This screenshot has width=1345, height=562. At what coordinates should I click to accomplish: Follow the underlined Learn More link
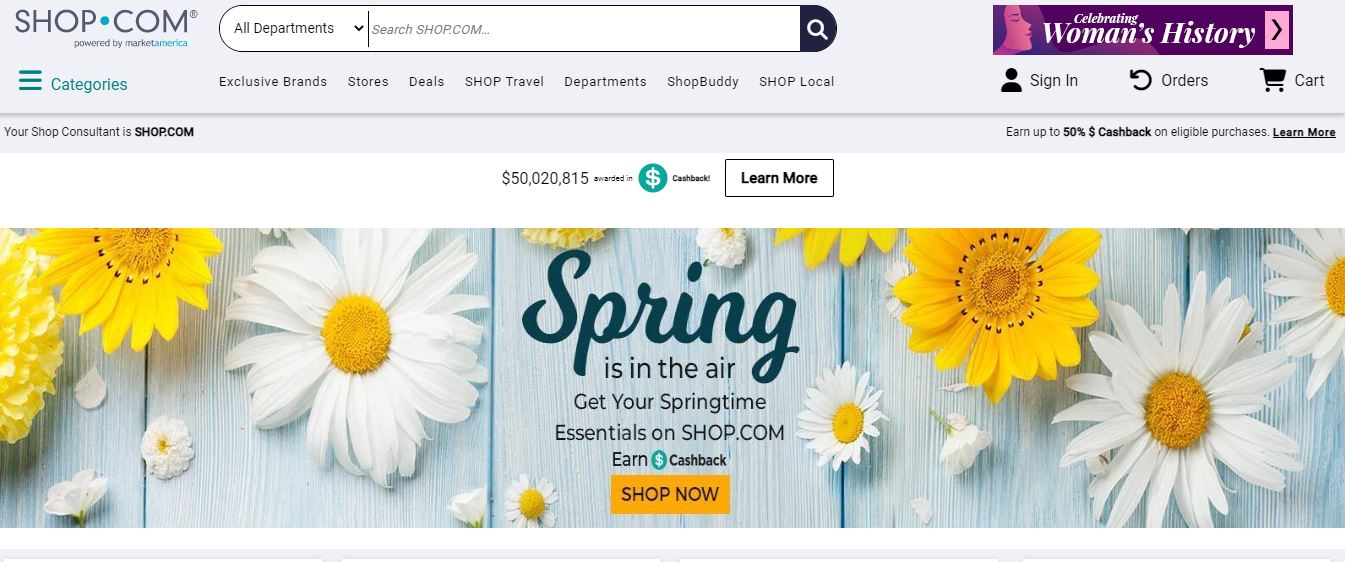click(1303, 132)
